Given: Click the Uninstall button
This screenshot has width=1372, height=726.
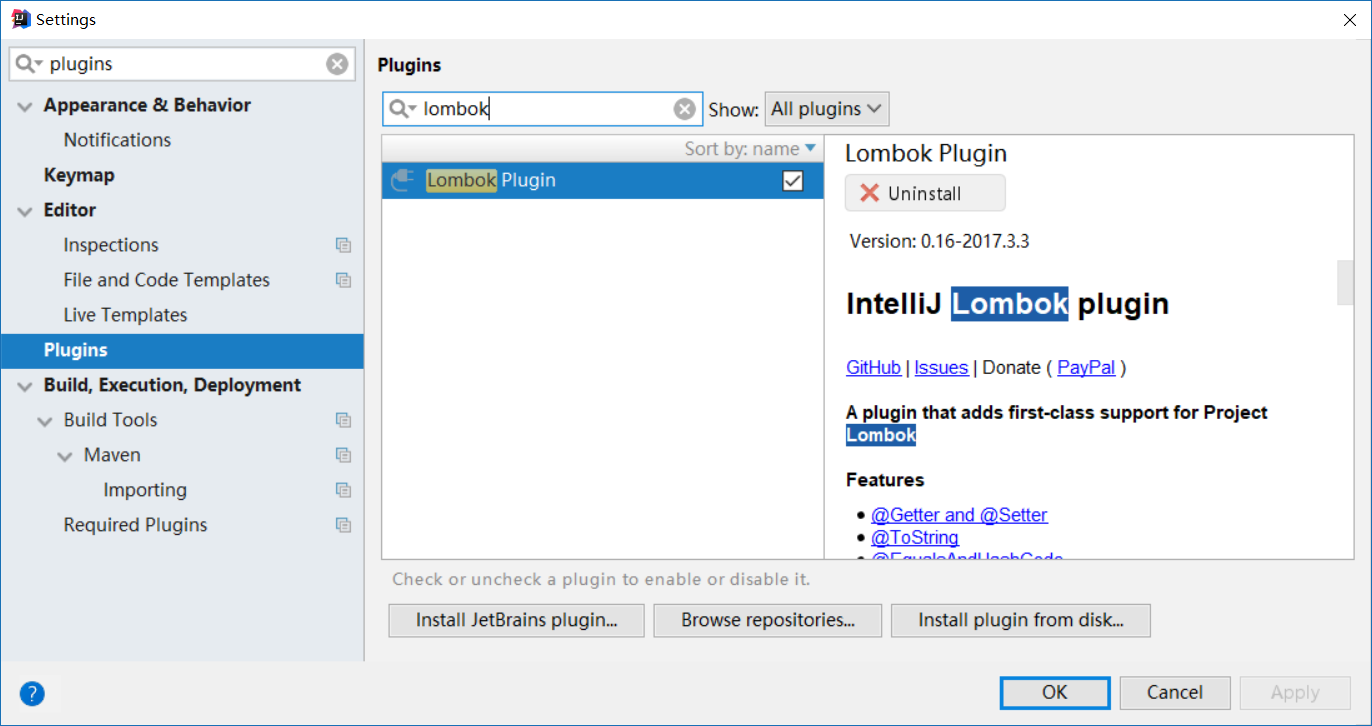Looking at the screenshot, I should pyautogui.click(x=924, y=193).
